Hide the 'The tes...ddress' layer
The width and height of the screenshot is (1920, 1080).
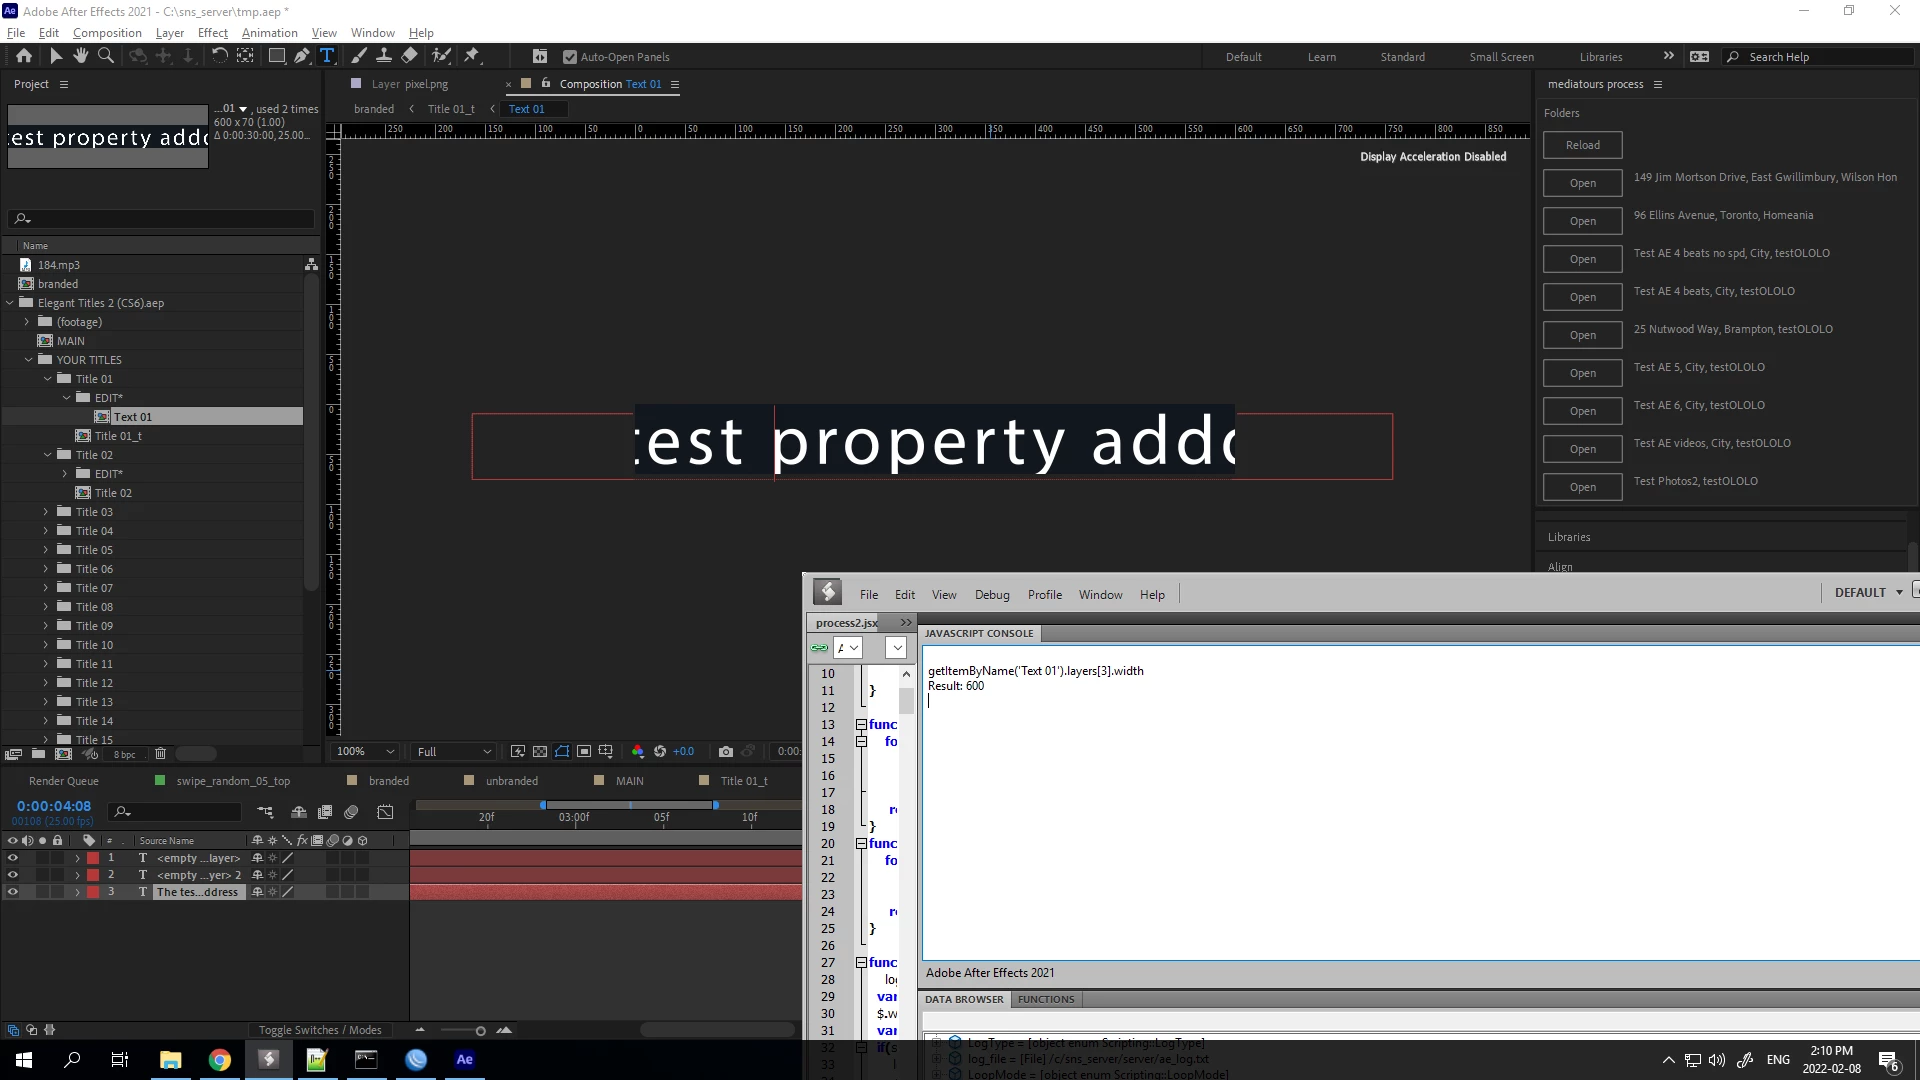(x=13, y=892)
